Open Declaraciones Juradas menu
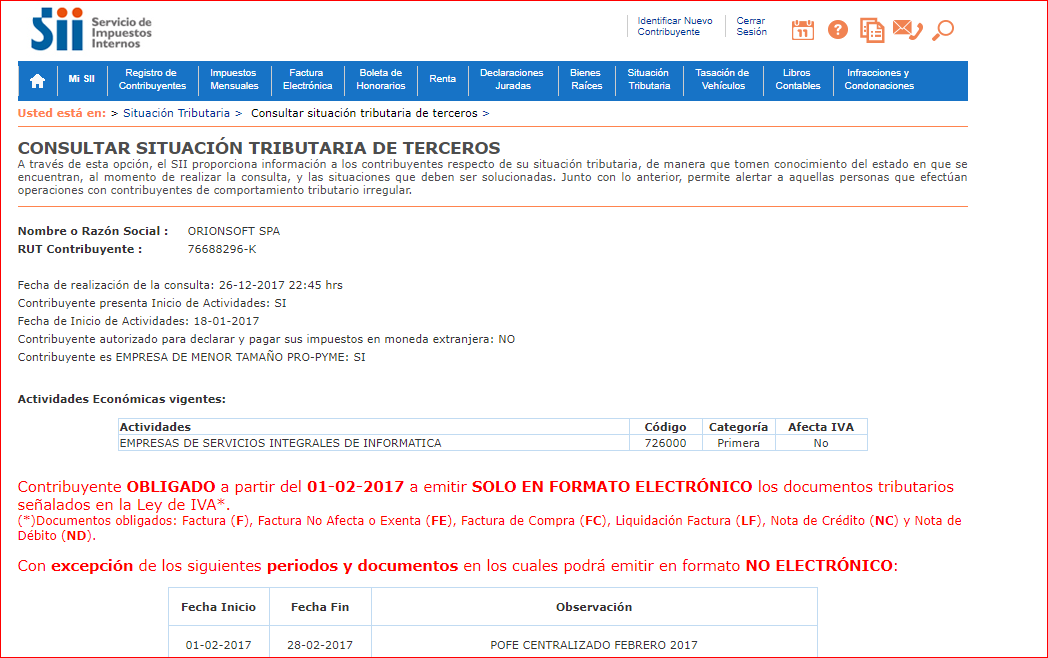This screenshot has height=658, width=1048. 512,79
